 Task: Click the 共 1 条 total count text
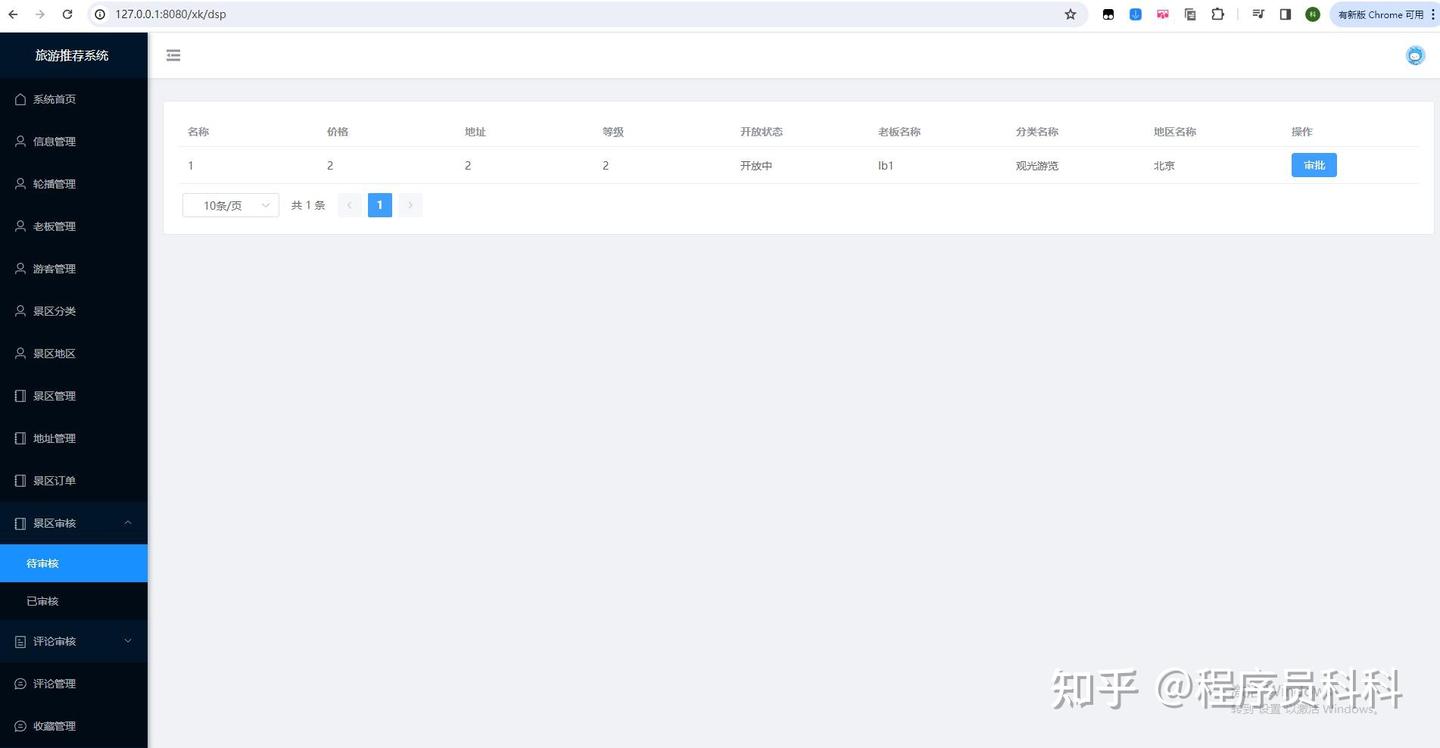[x=308, y=205]
